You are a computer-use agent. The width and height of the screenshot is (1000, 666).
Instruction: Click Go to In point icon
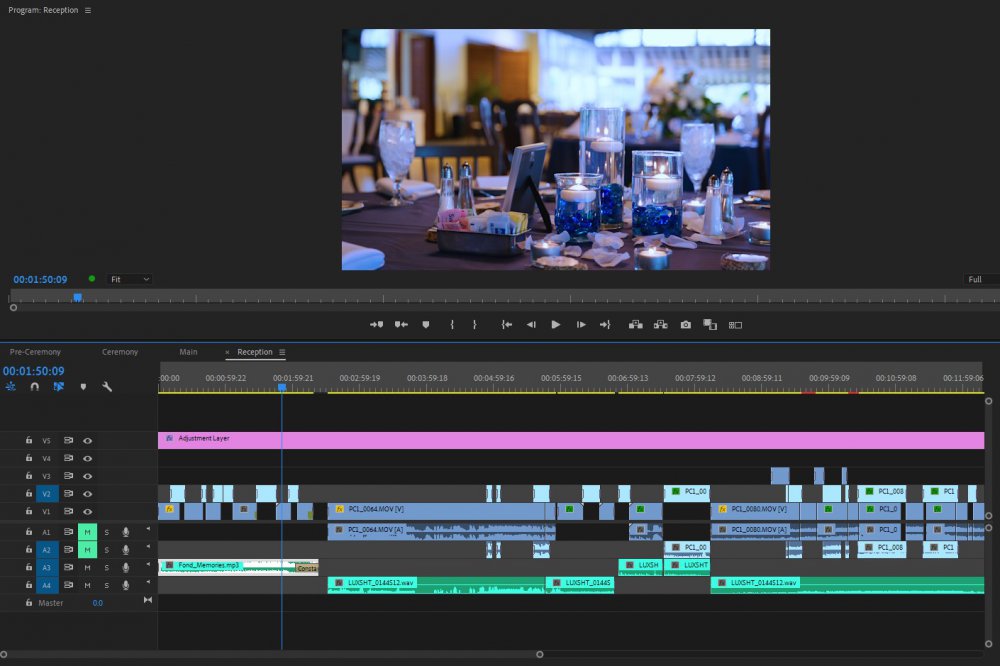click(507, 325)
